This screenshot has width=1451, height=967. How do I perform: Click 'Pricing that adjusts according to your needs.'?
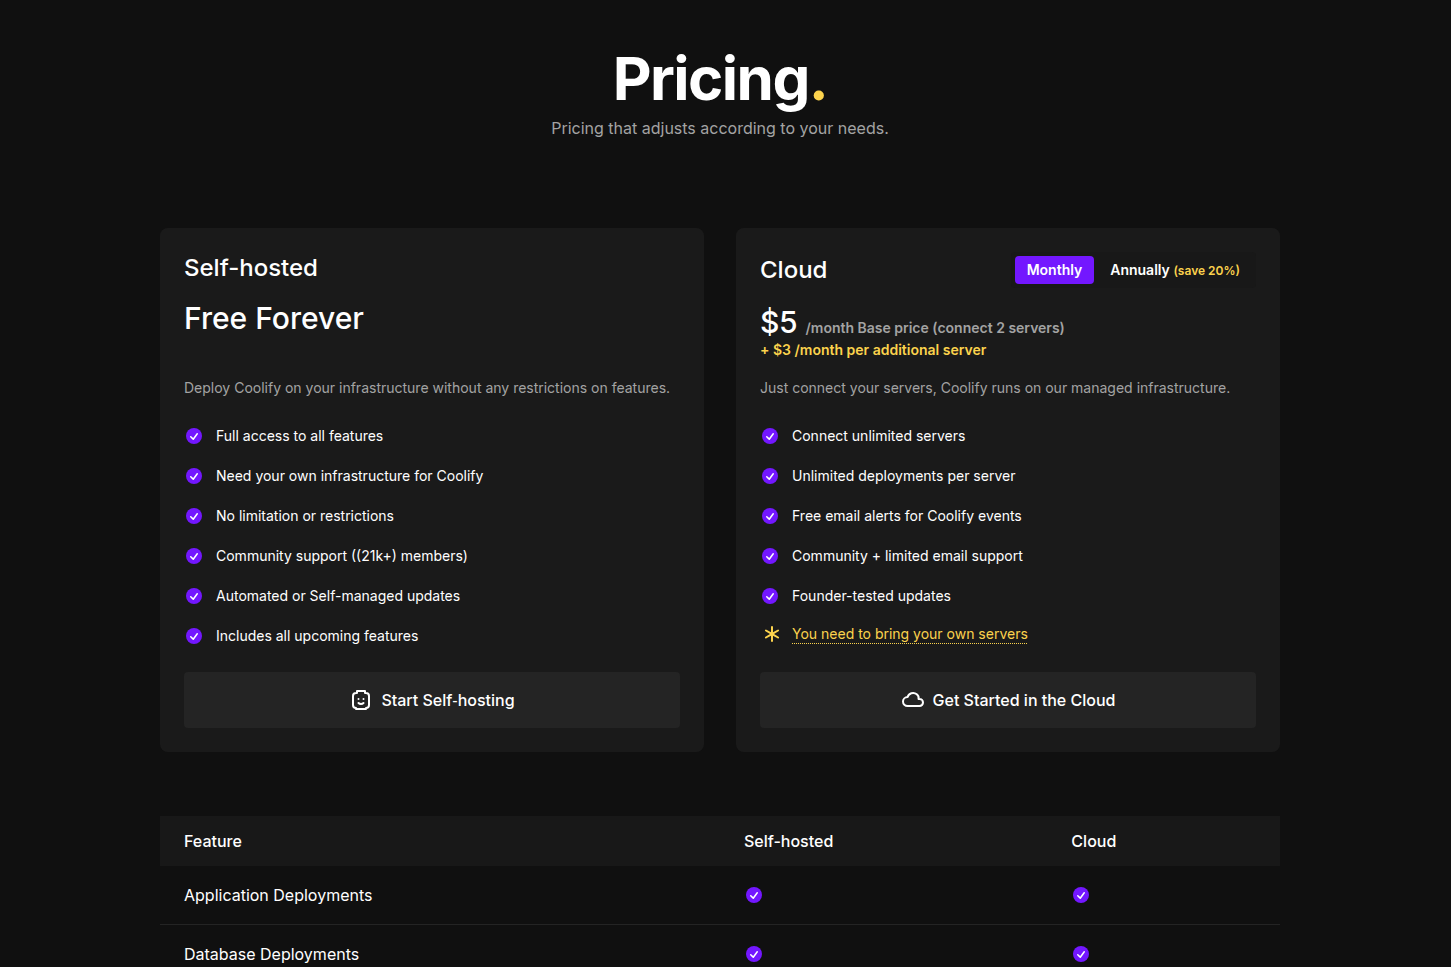coord(720,128)
